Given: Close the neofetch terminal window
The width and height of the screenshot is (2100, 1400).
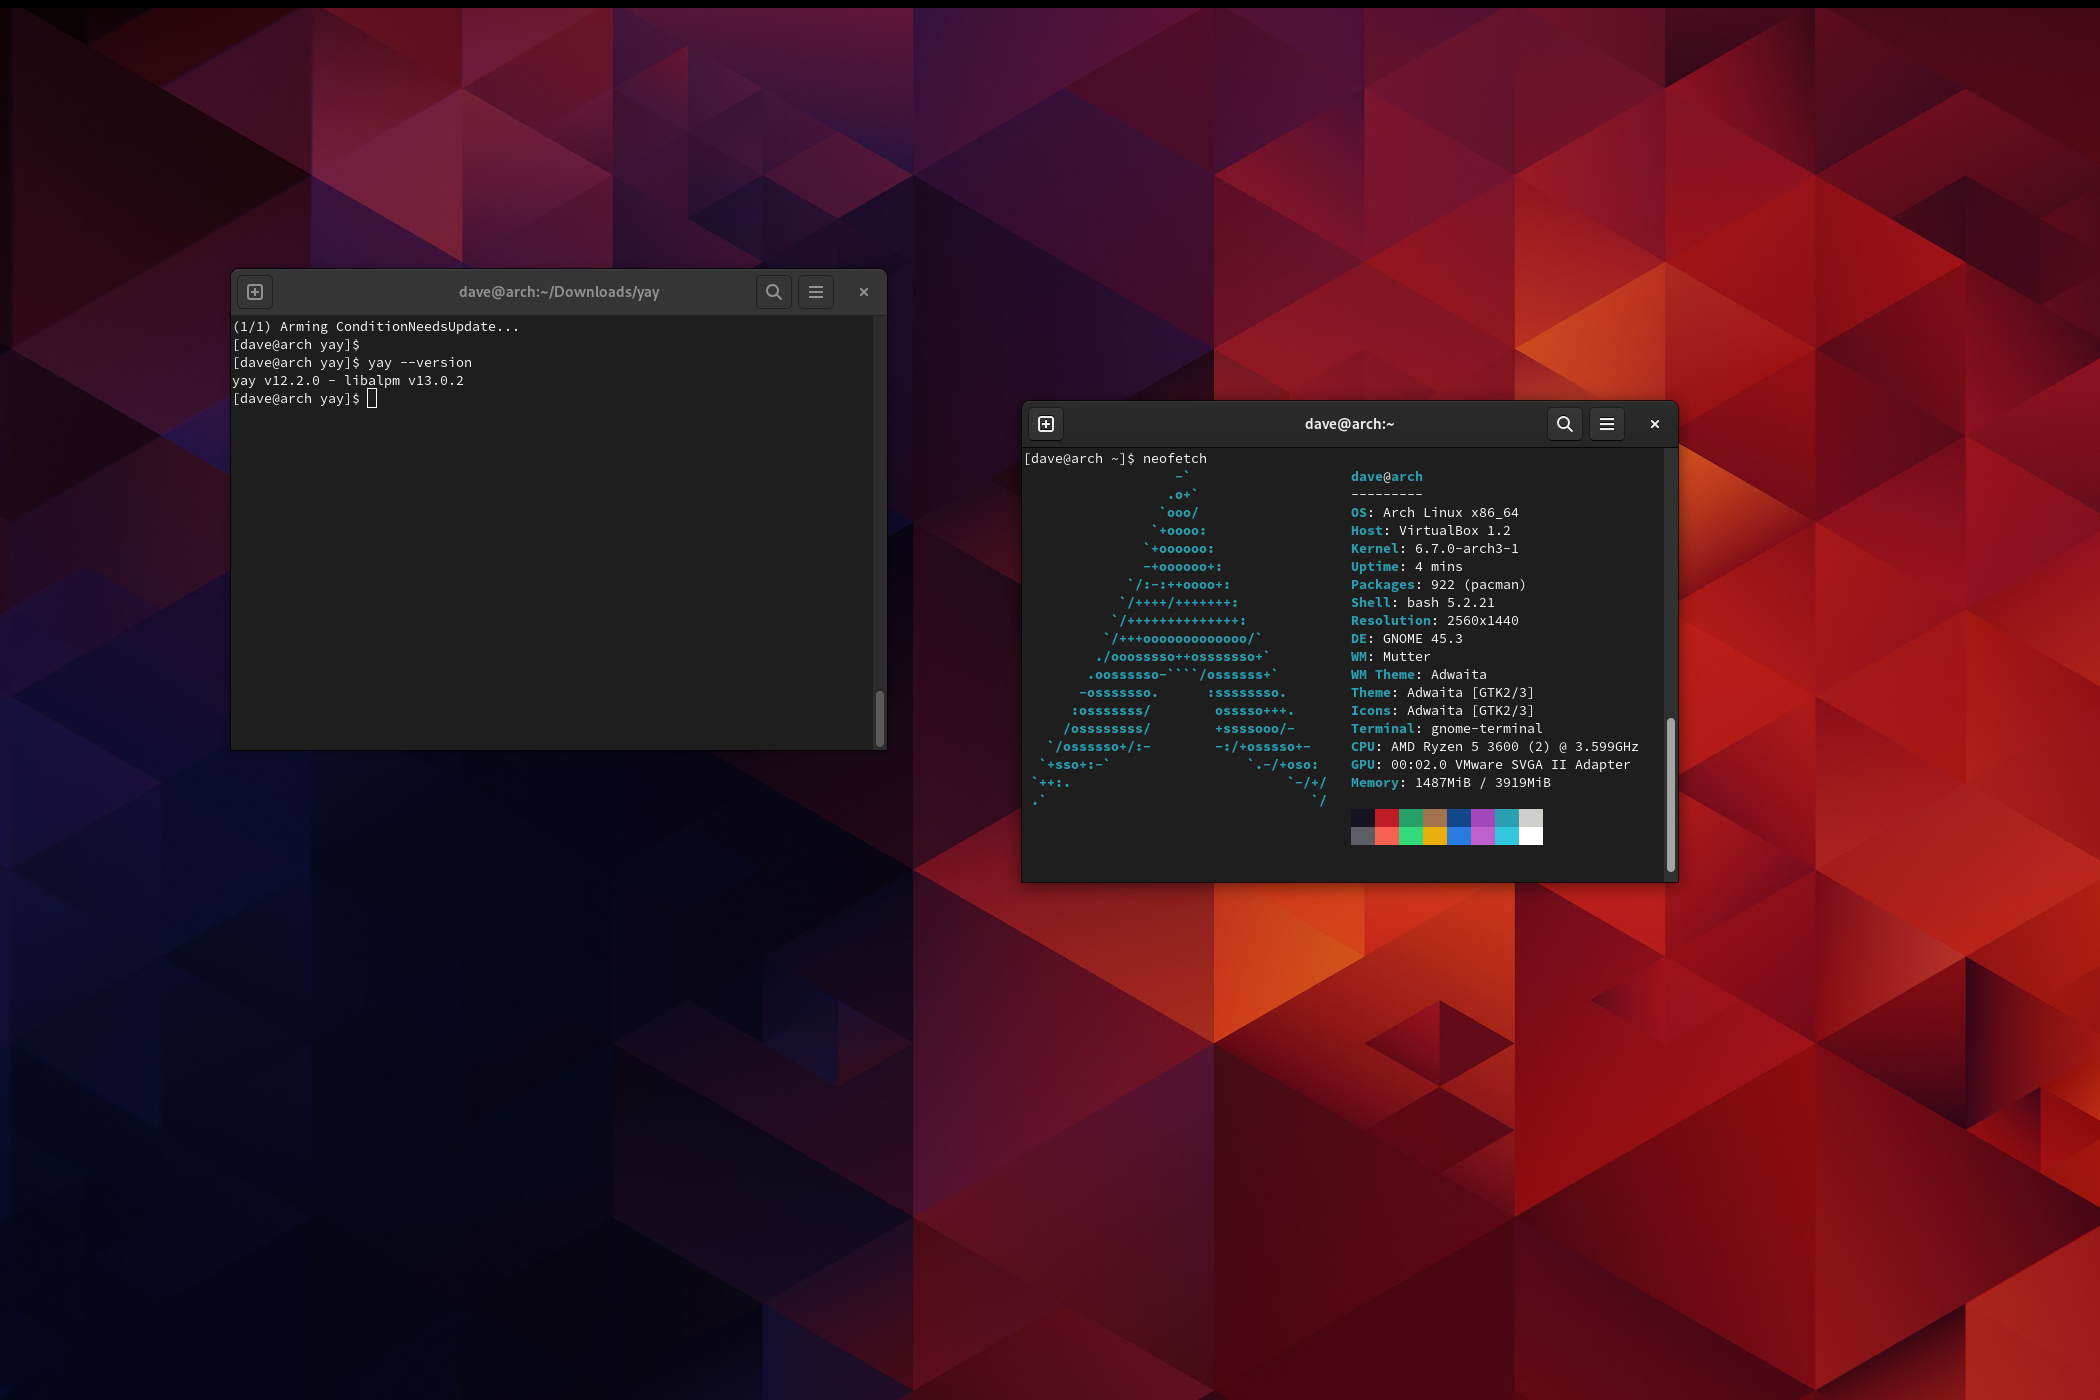Looking at the screenshot, I should point(1654,424).
